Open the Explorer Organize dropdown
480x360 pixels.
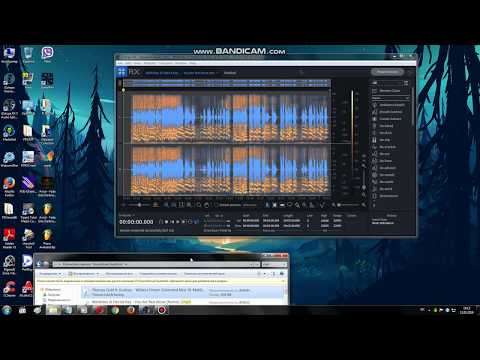tap(50, 274)
